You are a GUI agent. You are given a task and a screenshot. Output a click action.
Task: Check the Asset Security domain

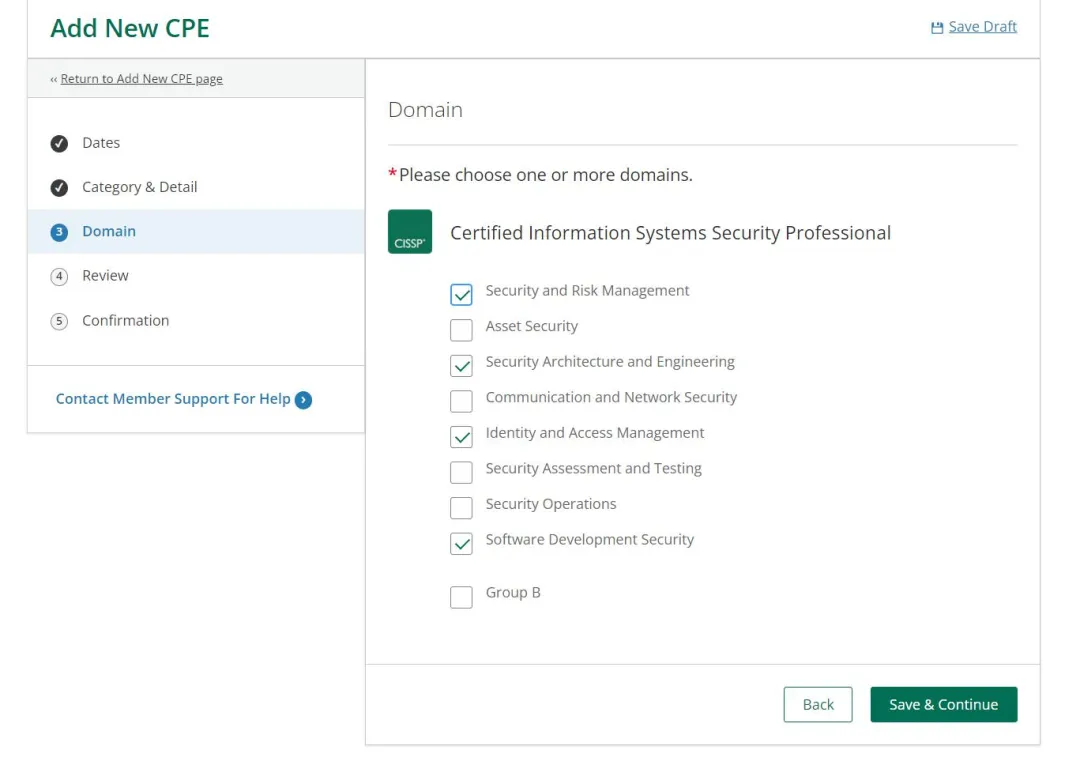coord(461,330)
